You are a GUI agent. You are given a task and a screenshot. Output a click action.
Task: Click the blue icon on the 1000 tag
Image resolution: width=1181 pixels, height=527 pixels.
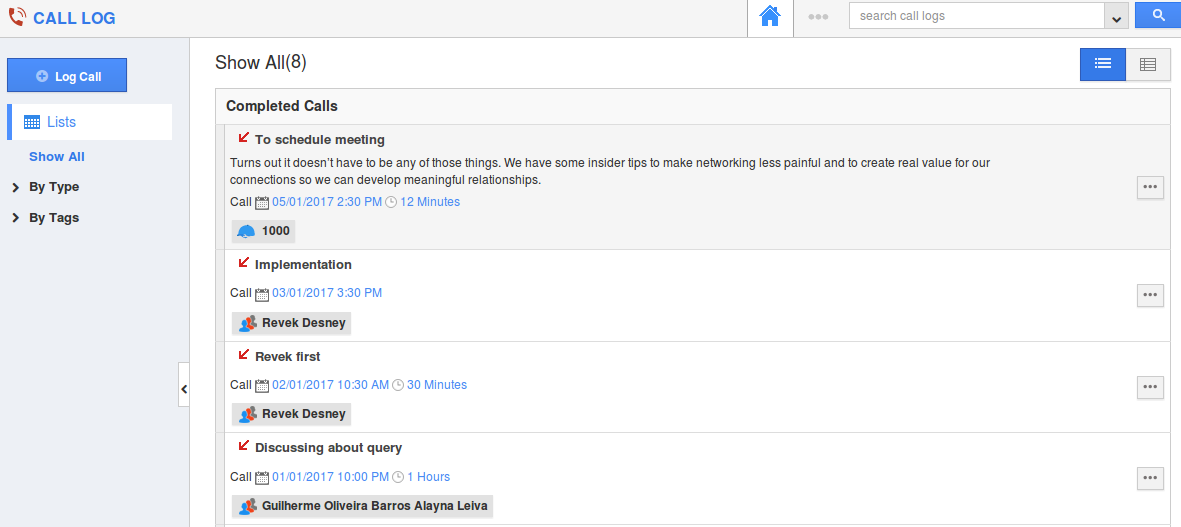(247, 231)
